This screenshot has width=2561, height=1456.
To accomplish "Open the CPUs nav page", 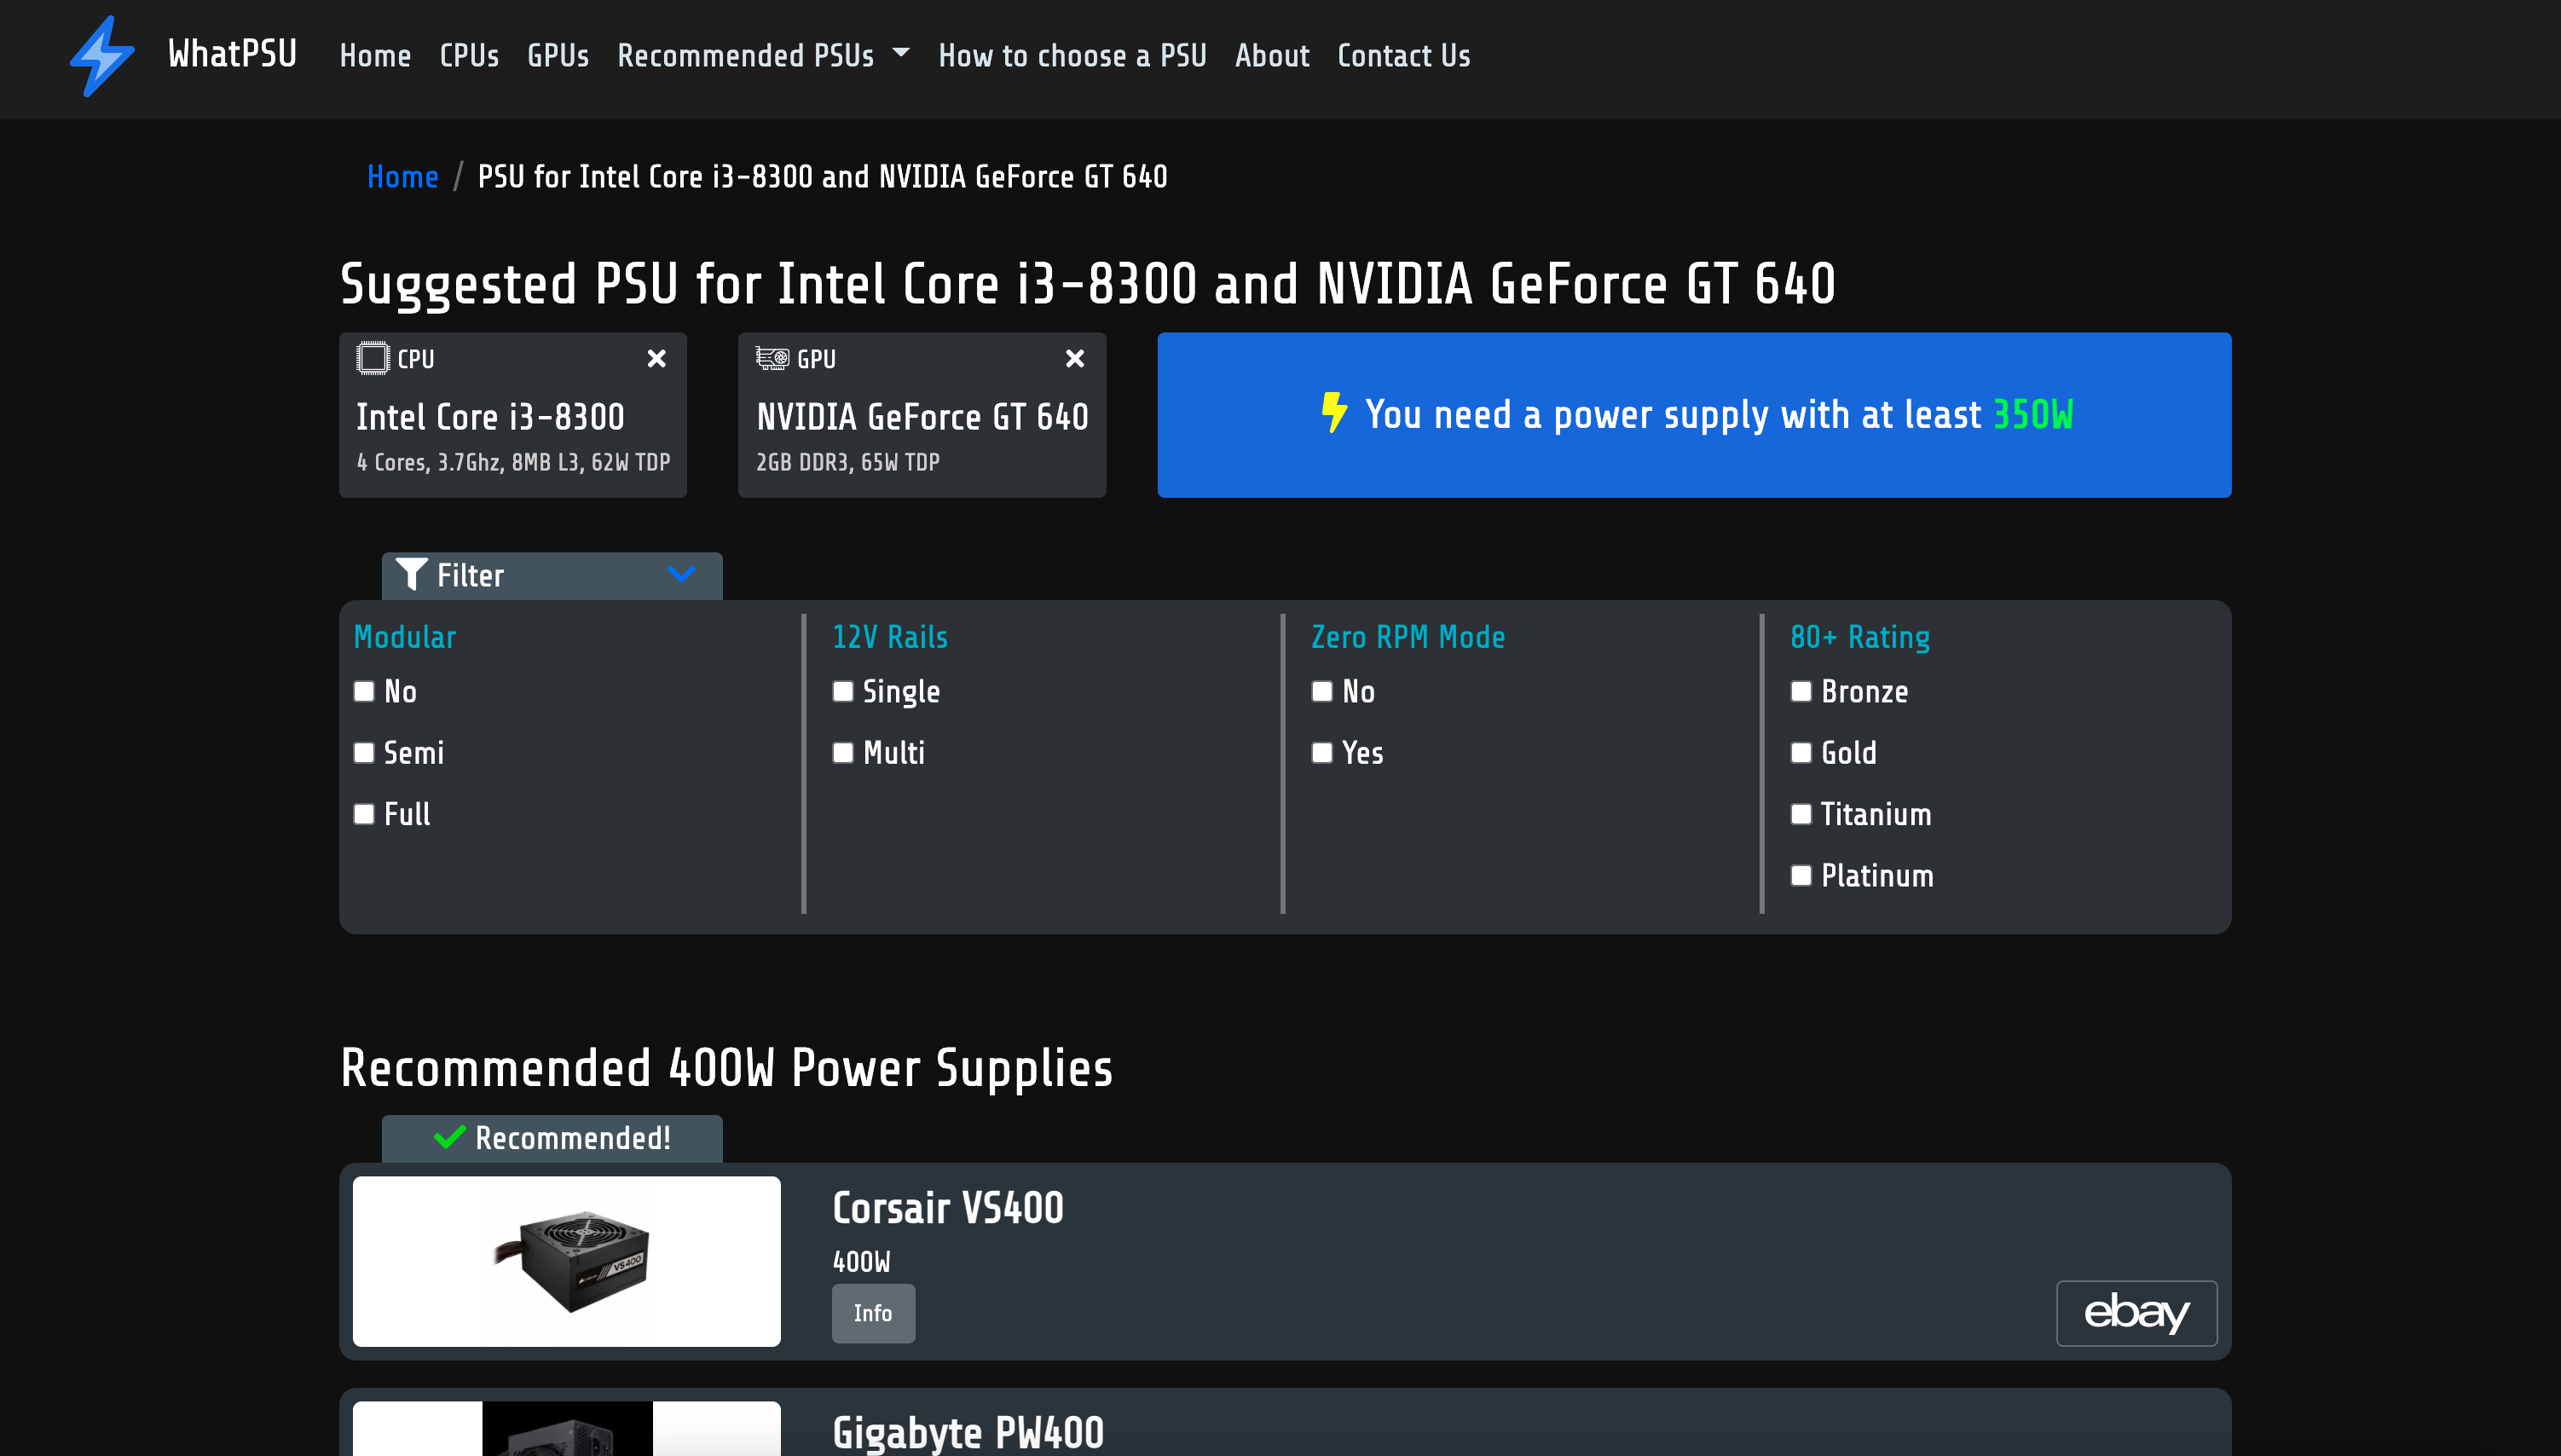I will pos(469,56).
